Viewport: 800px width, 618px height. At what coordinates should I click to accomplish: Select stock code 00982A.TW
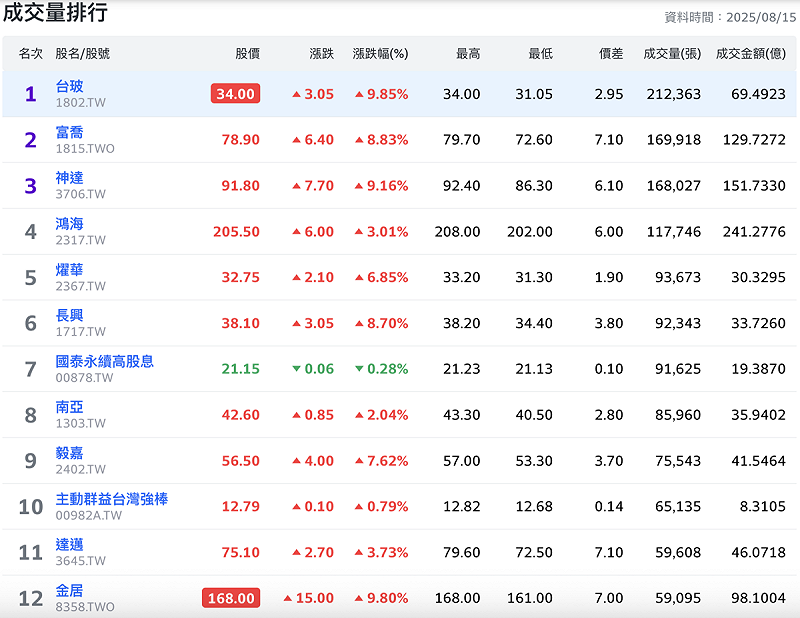[89, 515]
